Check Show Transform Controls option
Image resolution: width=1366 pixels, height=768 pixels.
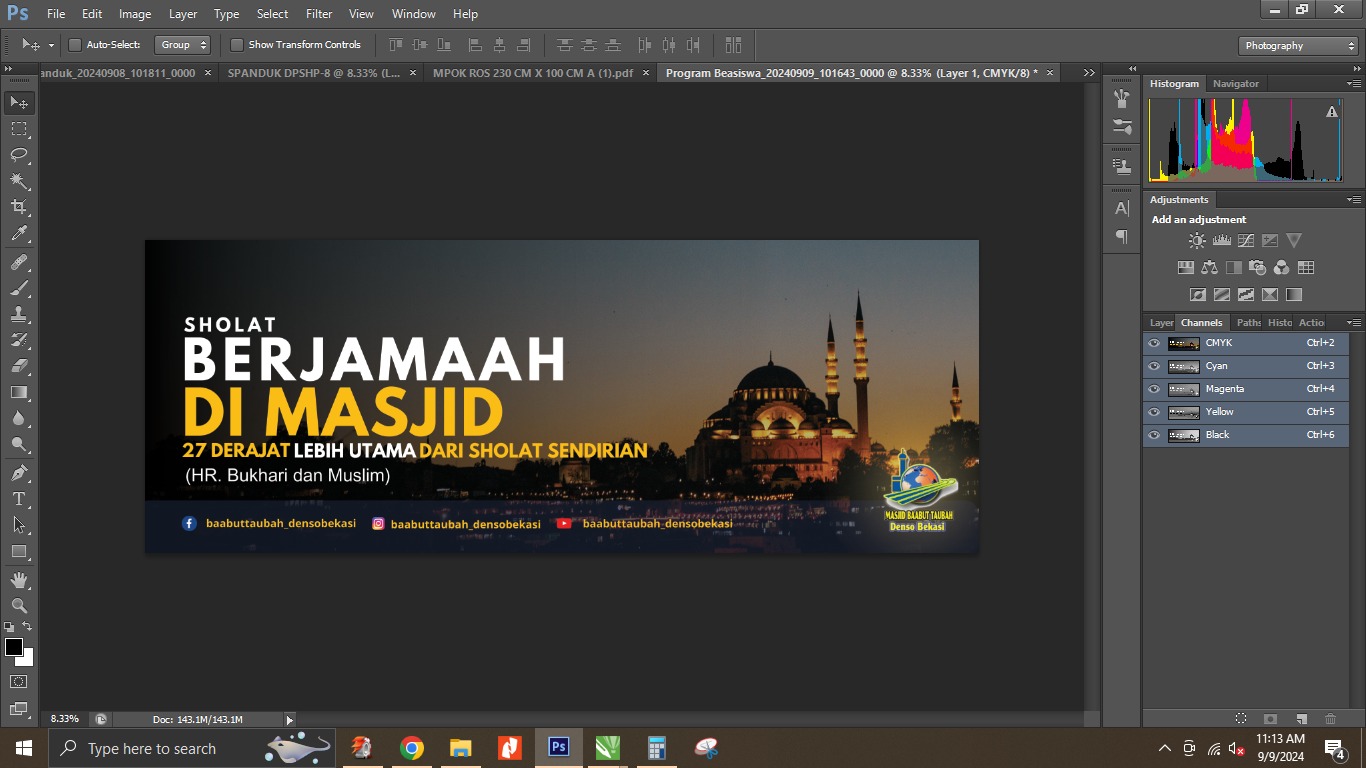coord(237,45)
